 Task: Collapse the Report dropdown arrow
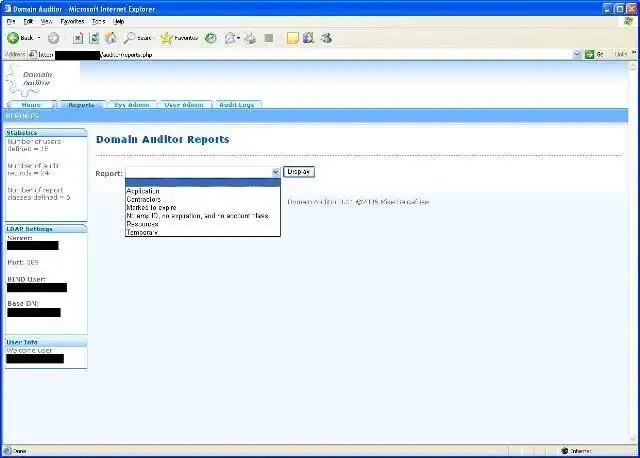click(276, 172)
